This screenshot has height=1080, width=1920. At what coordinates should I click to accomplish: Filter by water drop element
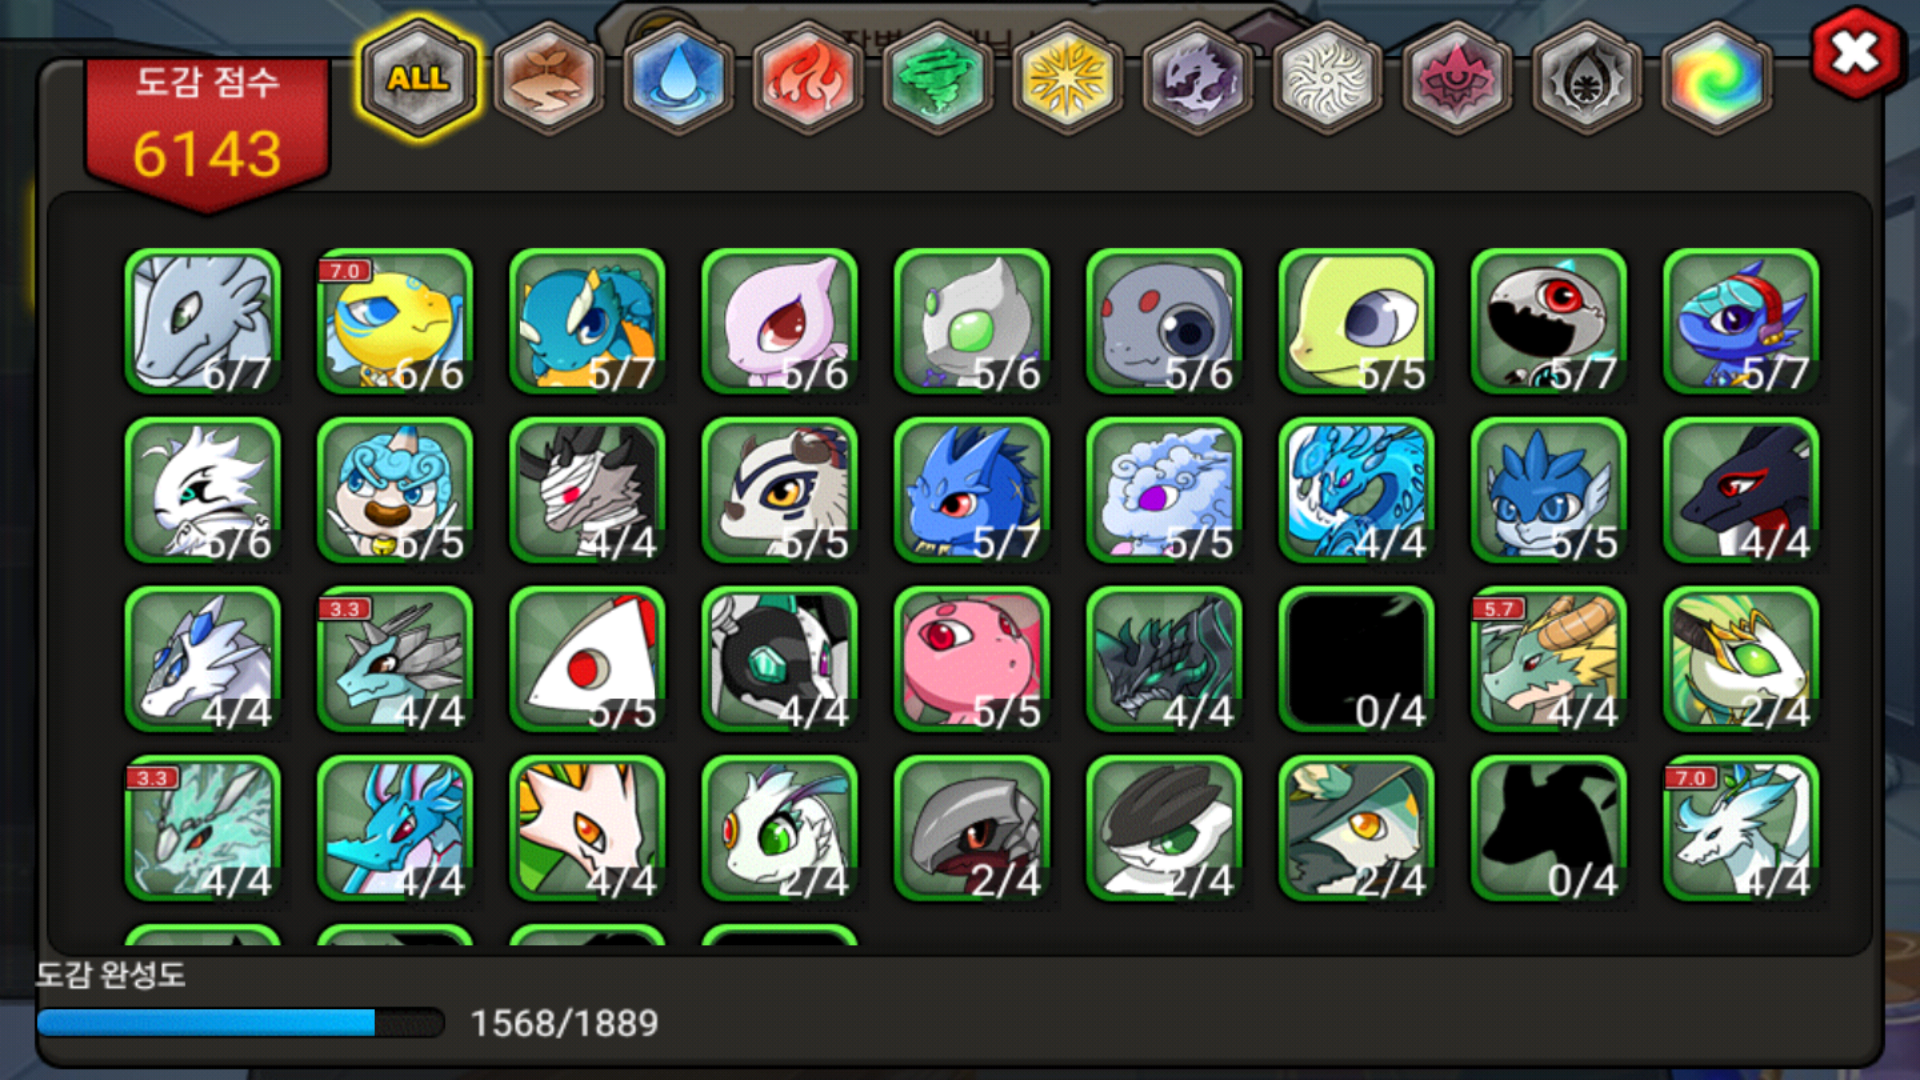pos(678,78)
